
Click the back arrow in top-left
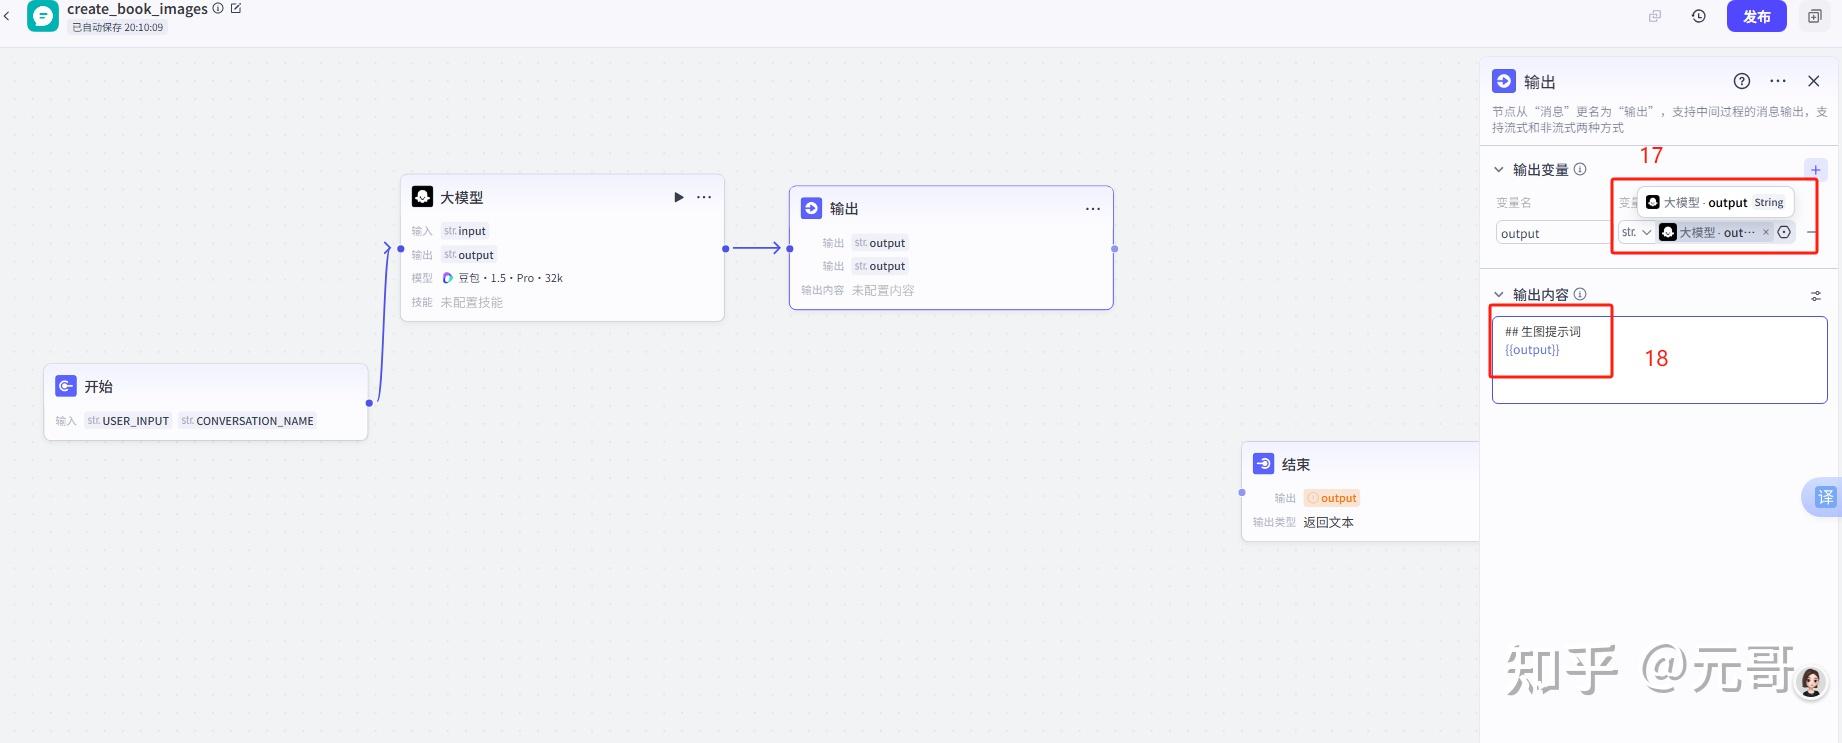[x=7, y=16]
